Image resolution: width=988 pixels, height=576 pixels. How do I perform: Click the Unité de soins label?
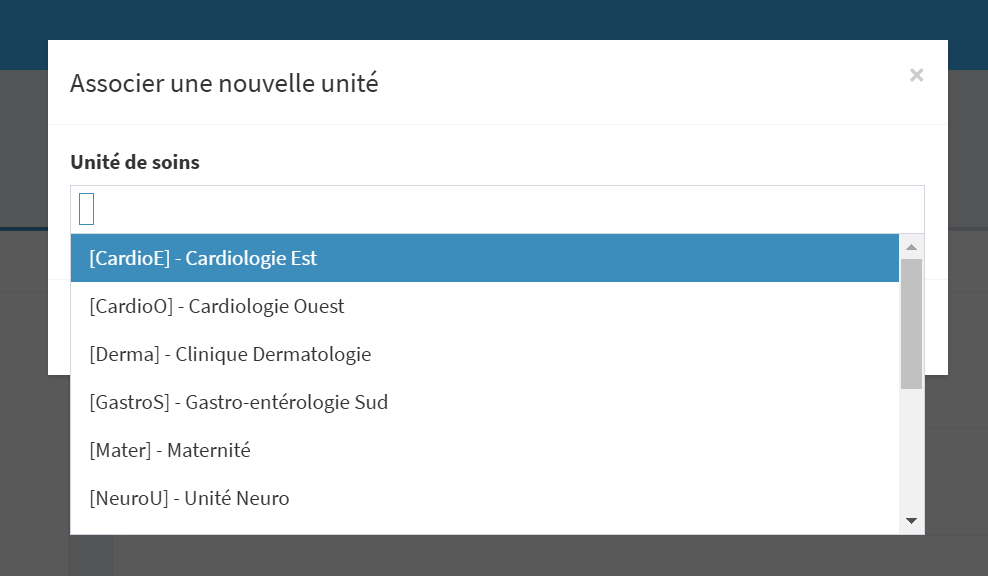[x=135, y=163]
